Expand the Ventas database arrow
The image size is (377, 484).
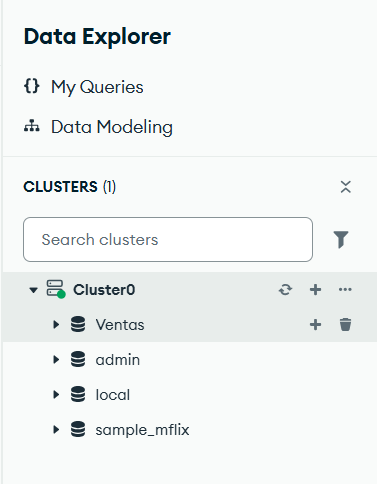pos(56,324)
